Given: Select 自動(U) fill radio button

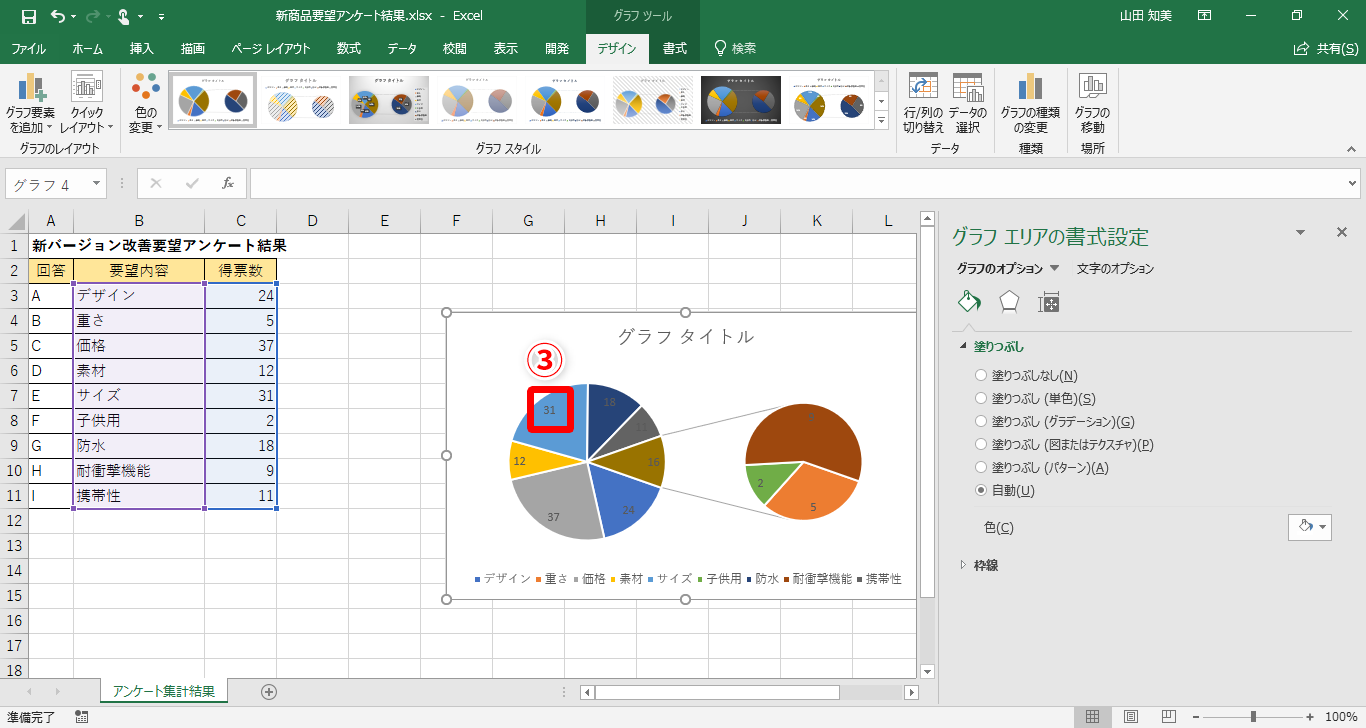Looking at the screenshot, I should pyautogui.click(x=980, y=490).
